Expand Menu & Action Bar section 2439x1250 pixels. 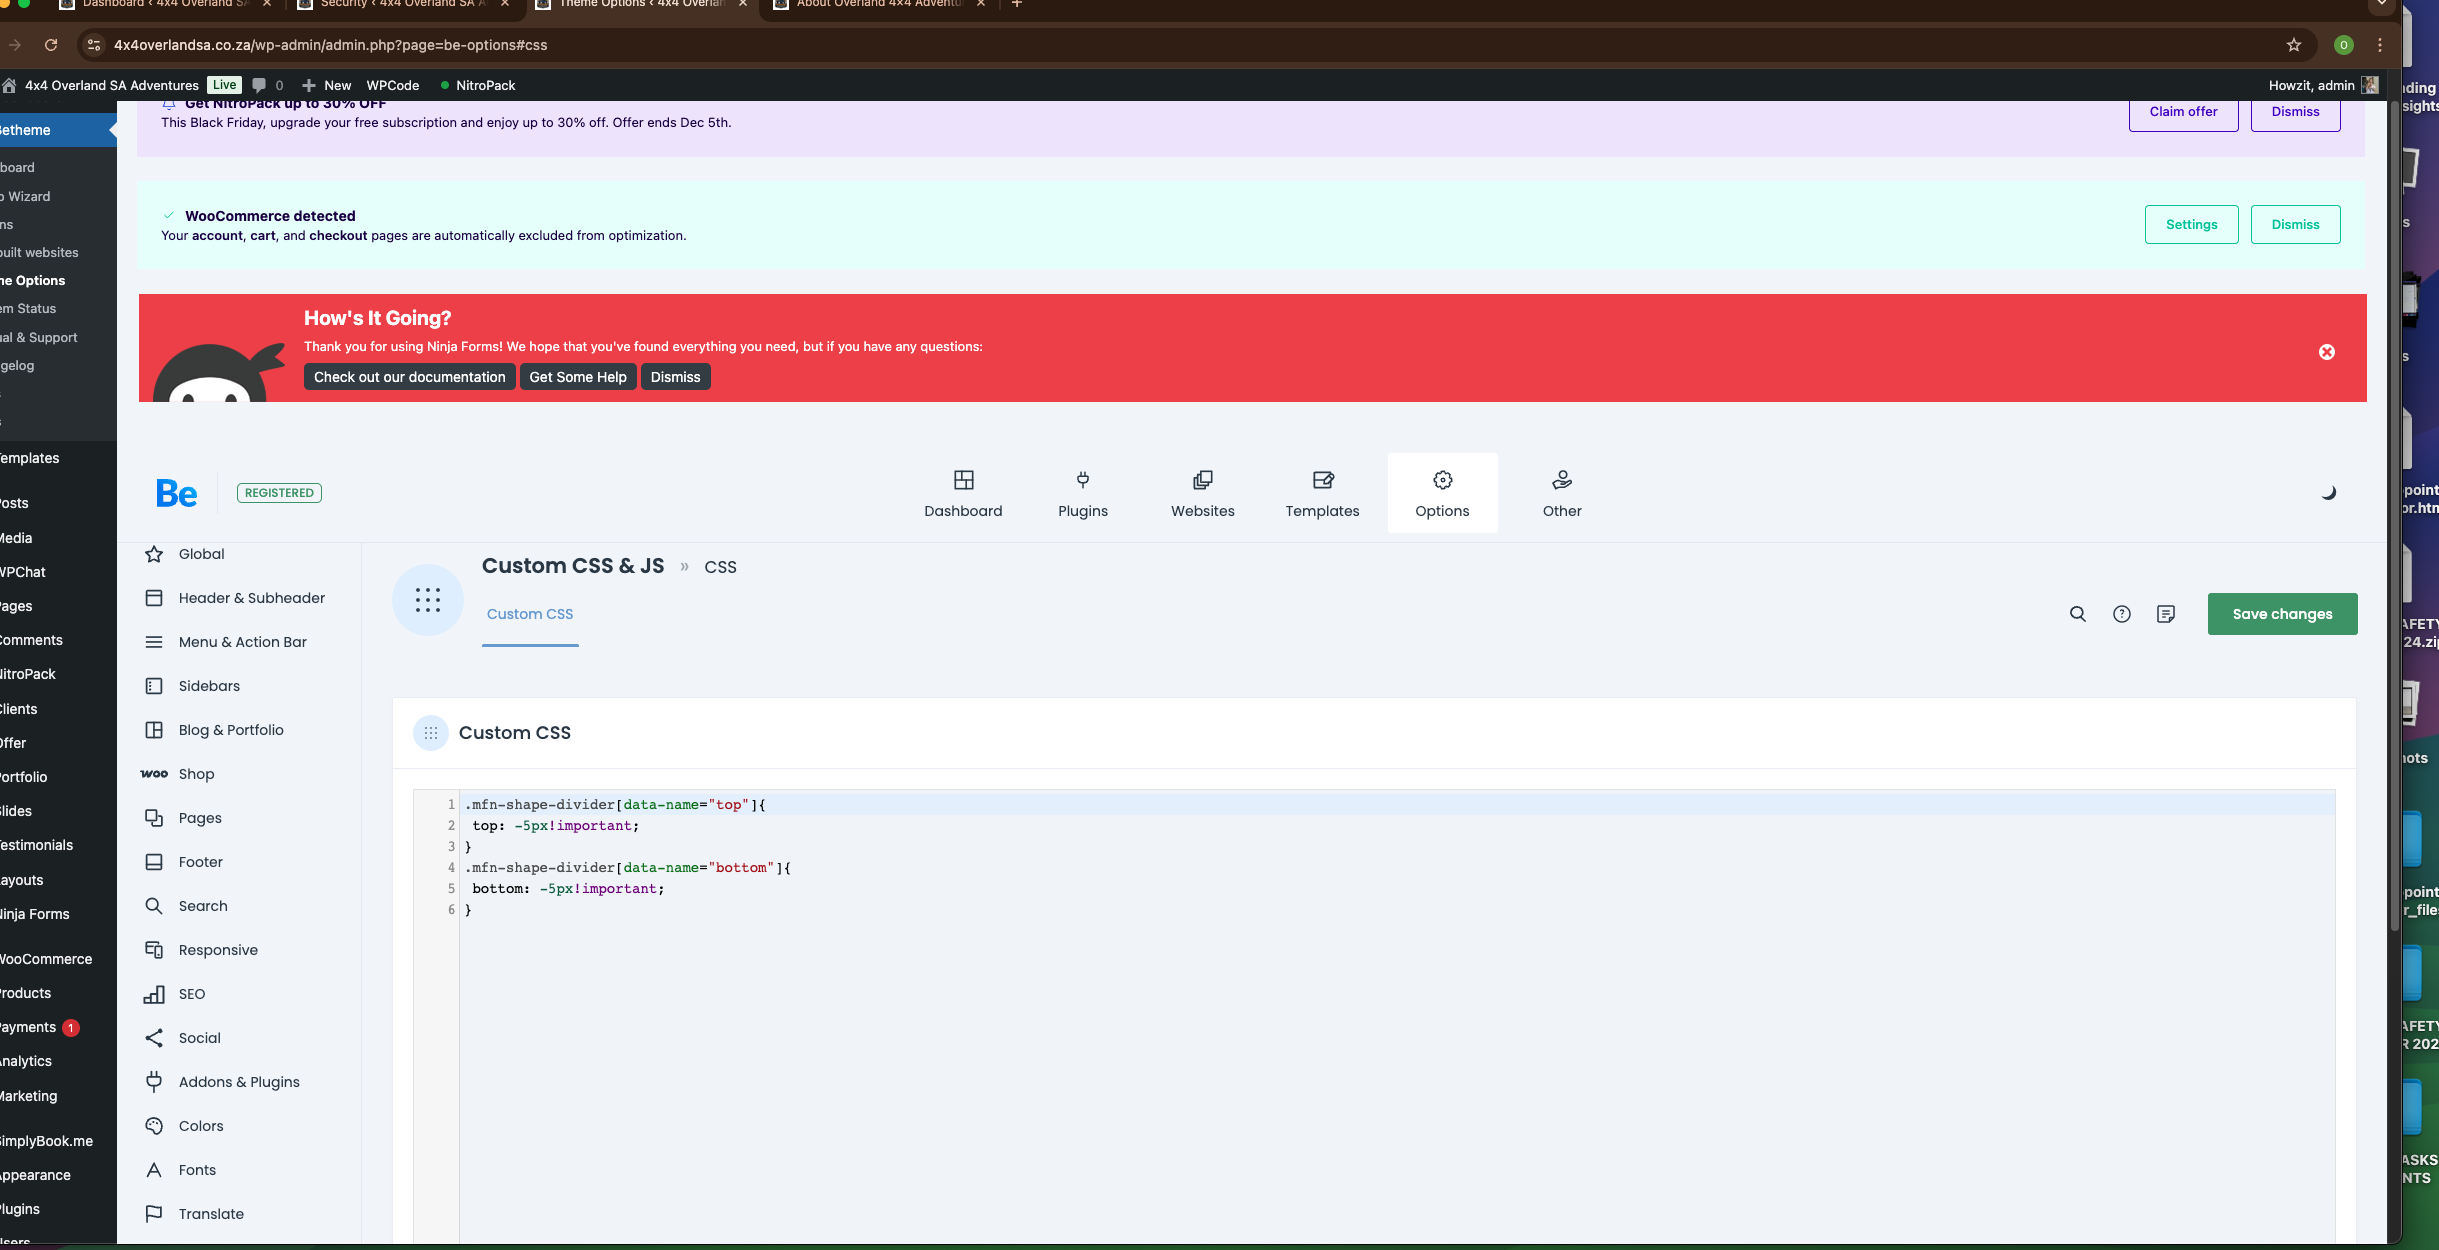click(242, 642)
